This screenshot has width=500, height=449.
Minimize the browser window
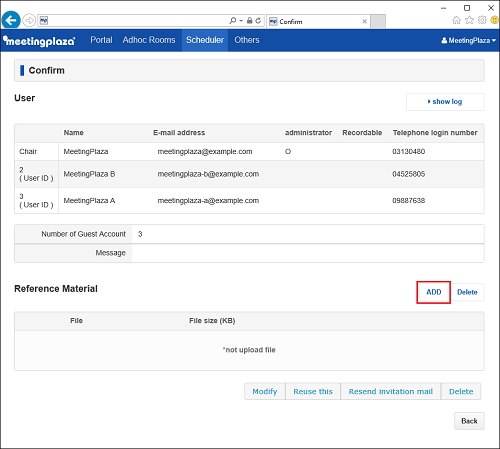point(443,8)
